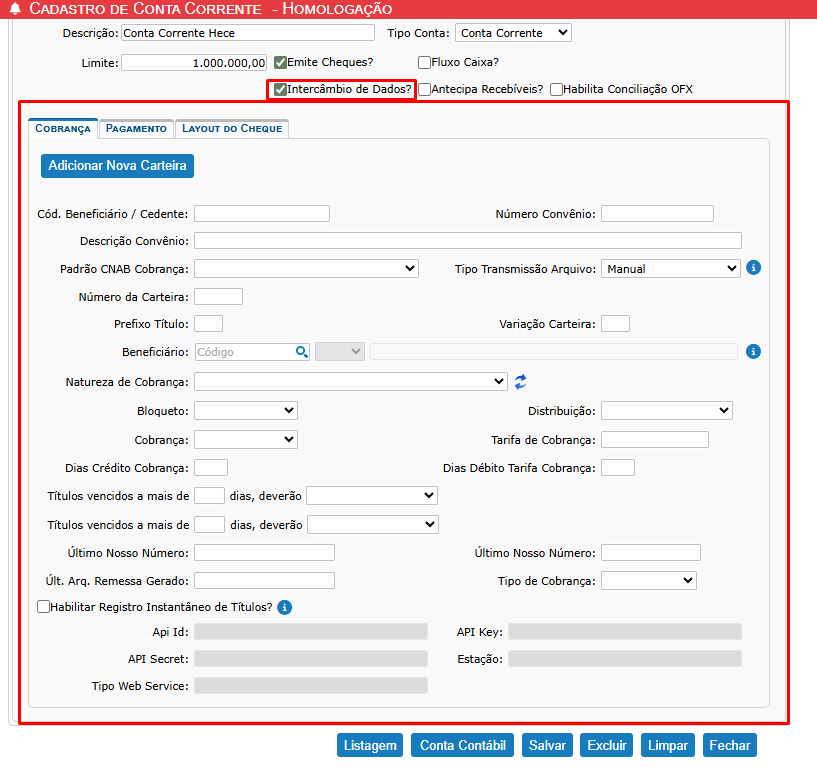Uncheck the Emite Cheques checkbox

point(281,62)
